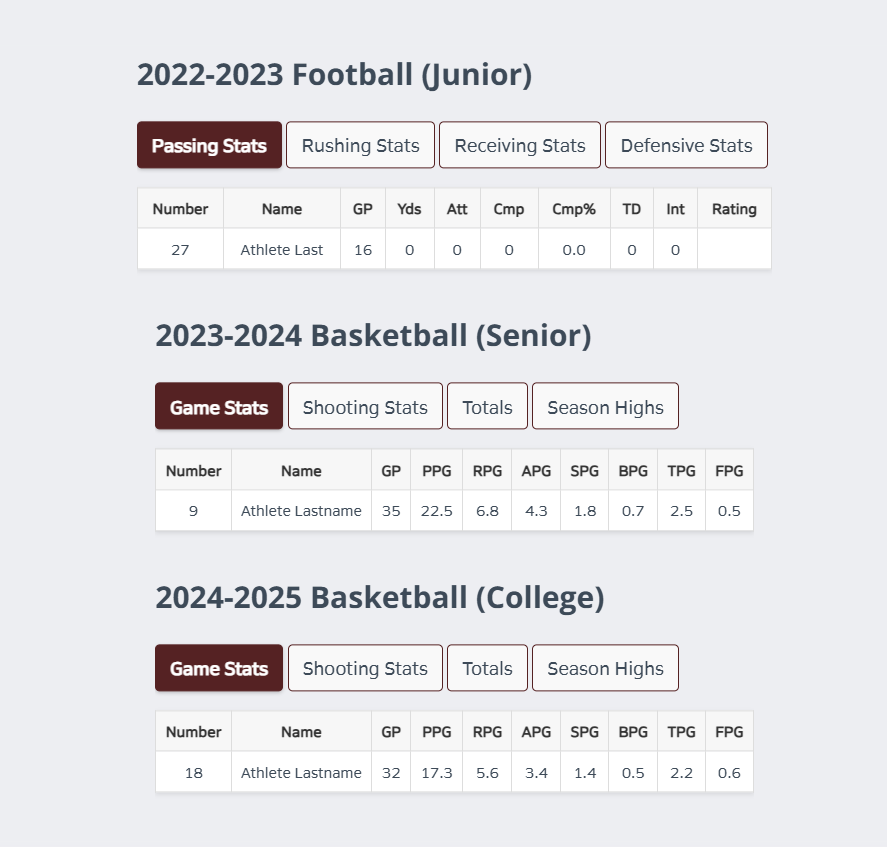Image resolution: width=887 pixels, height=847 pixels.
Task: Click PPG header in Senior Basketball table
Action: pos(437,470)
